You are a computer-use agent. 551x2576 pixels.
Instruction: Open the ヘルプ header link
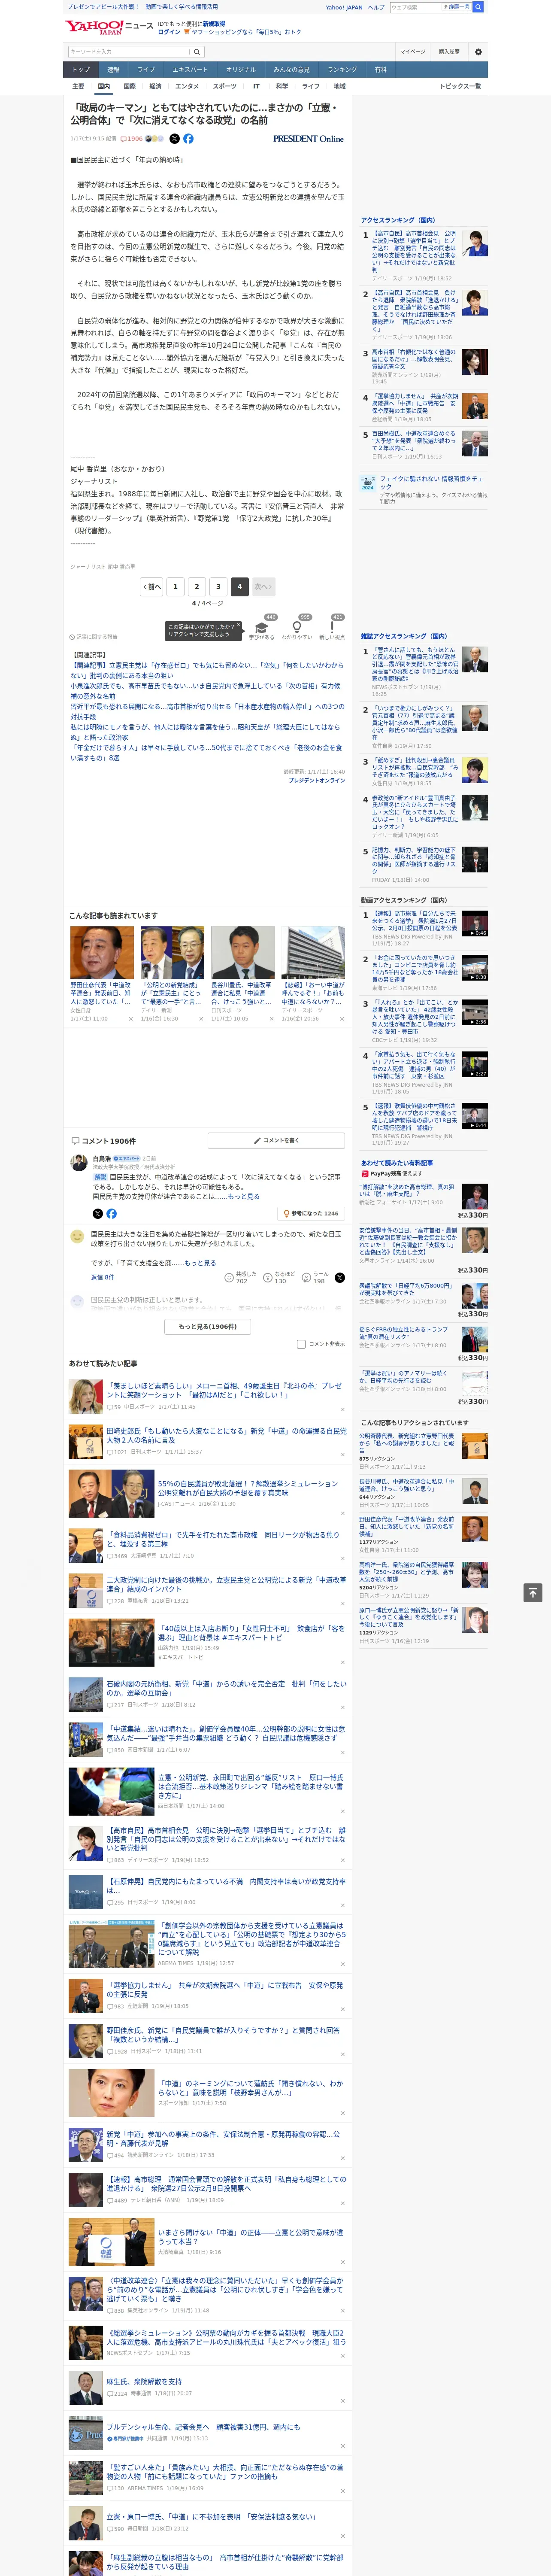coord(376,7)
